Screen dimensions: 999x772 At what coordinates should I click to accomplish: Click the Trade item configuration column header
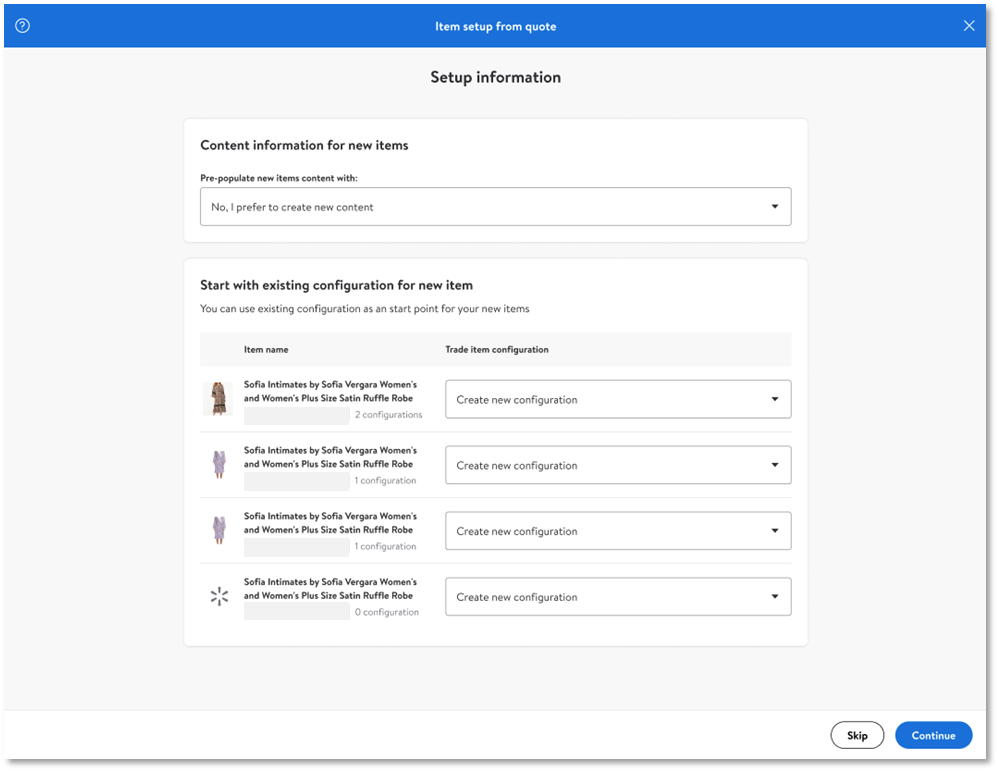point(496,350)
